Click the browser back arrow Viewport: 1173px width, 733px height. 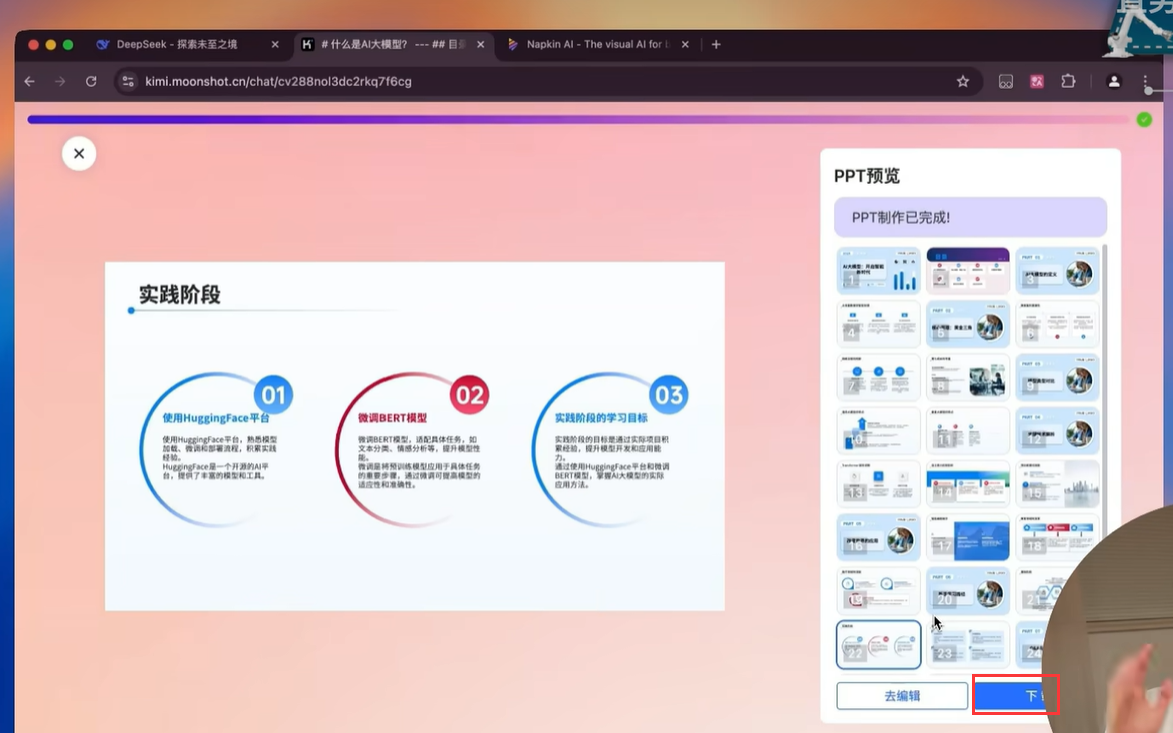click(x=30, y=82)
